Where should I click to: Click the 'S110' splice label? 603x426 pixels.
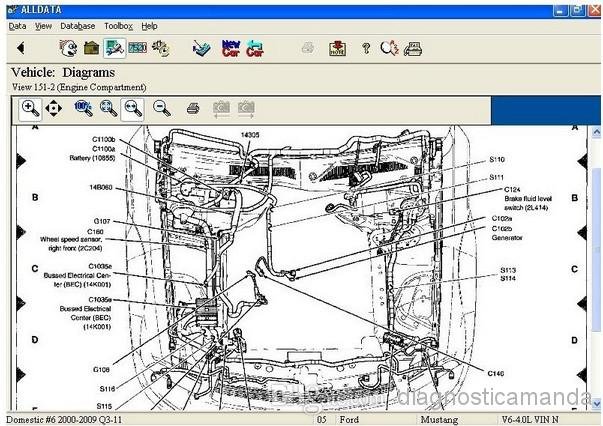click(496, 160)
